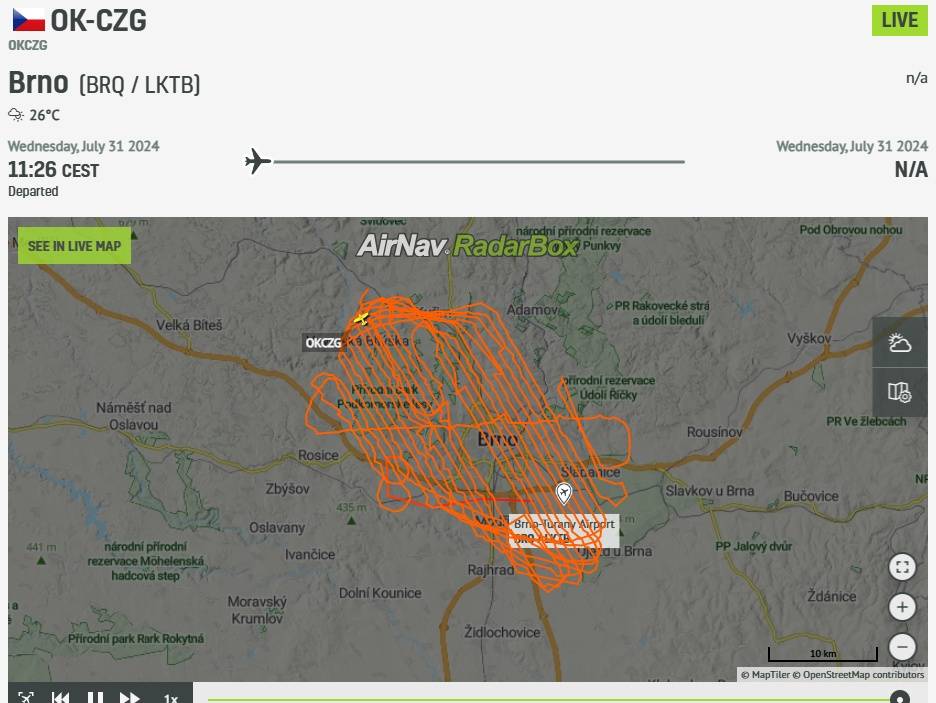Open the OpenStreetMap contributors link
Viewport: 936px width, 703px height.
pyautogui.click(x=858, y=675)
